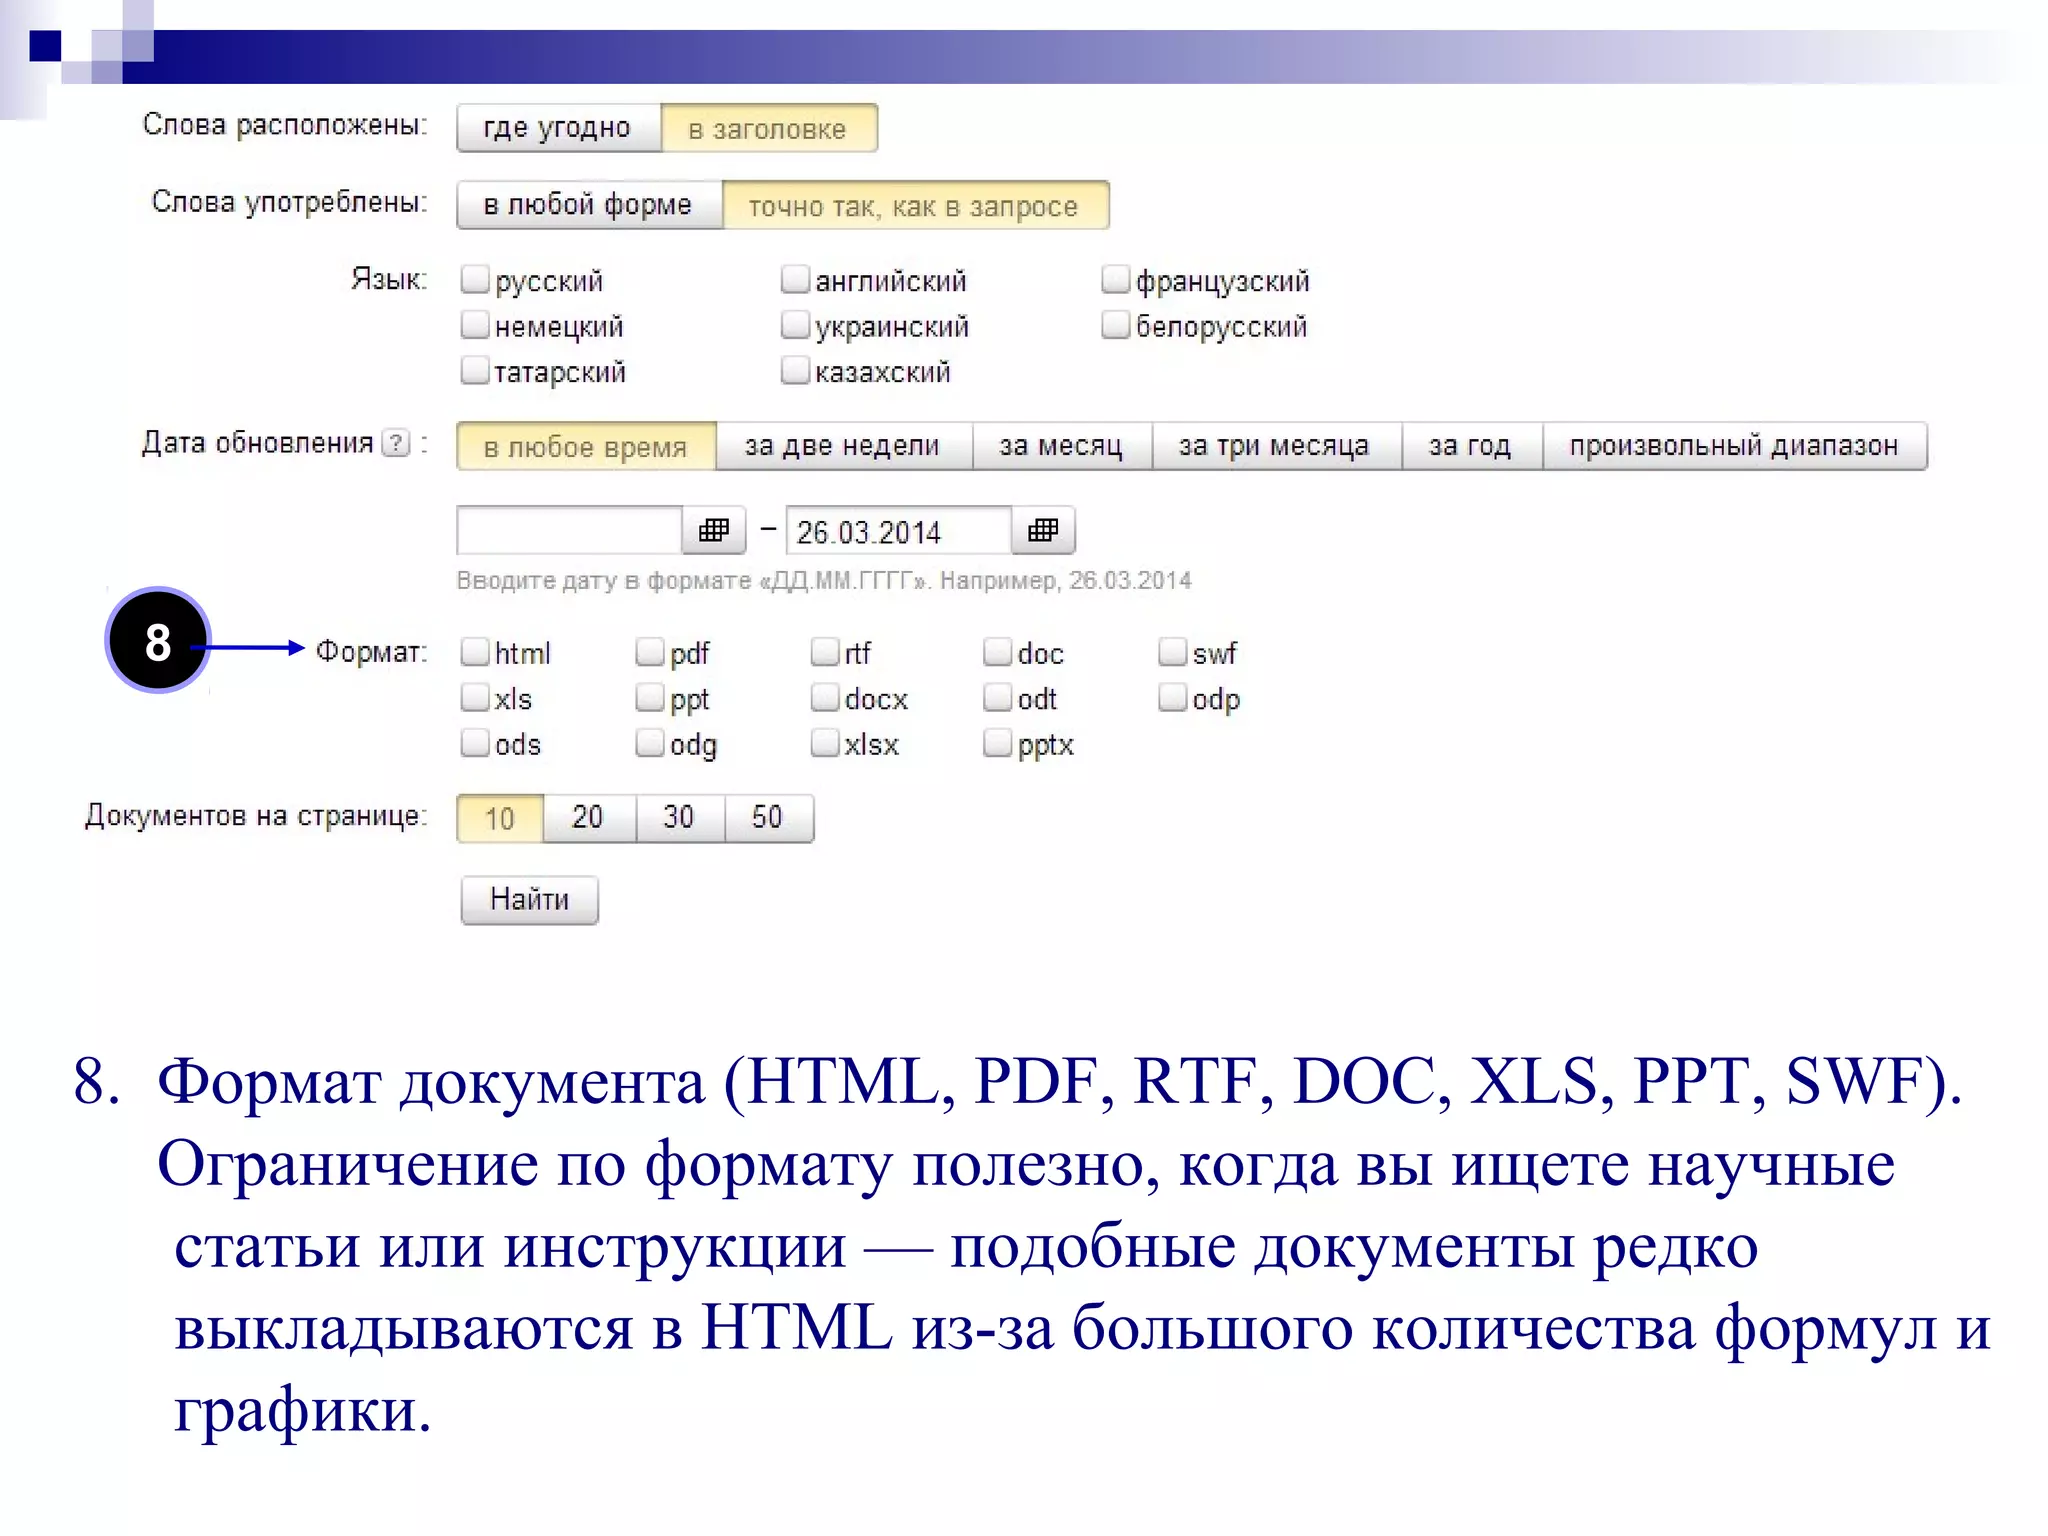Check the русский language box
This screenshot has height=1536, width=2048.
pyautogui.click(x=475, y=279)
